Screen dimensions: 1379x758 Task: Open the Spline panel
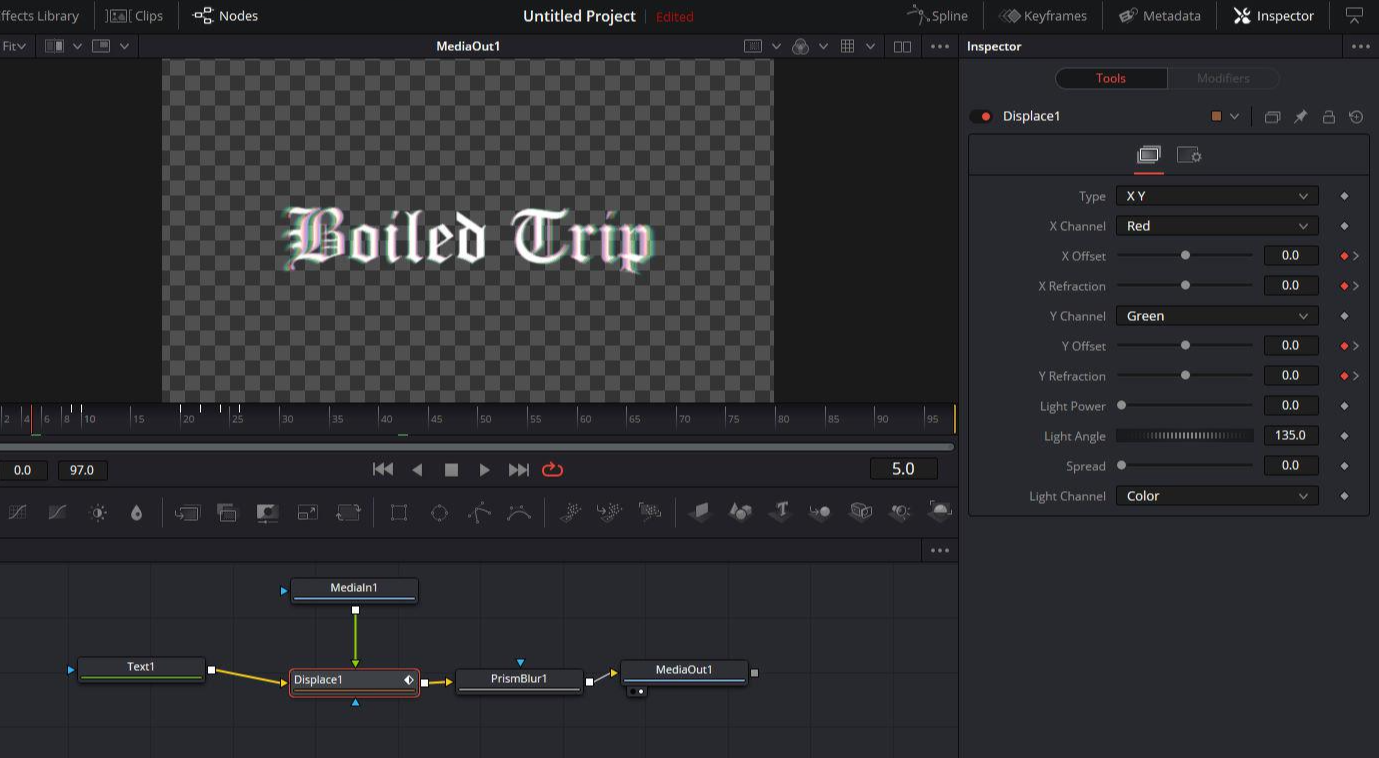coord(937,16)
